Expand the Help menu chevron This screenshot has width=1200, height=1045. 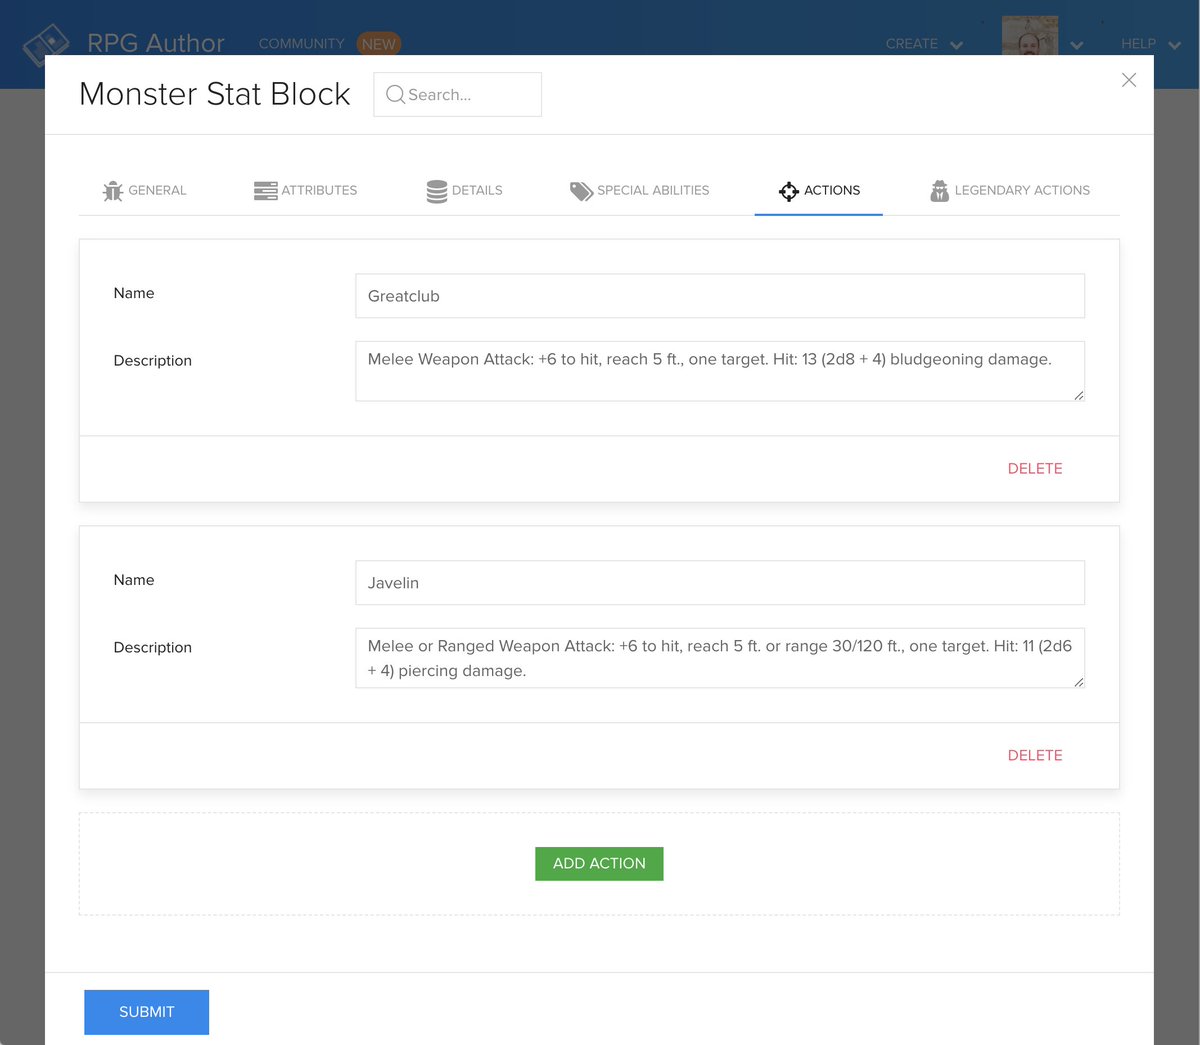[1175, 45]
